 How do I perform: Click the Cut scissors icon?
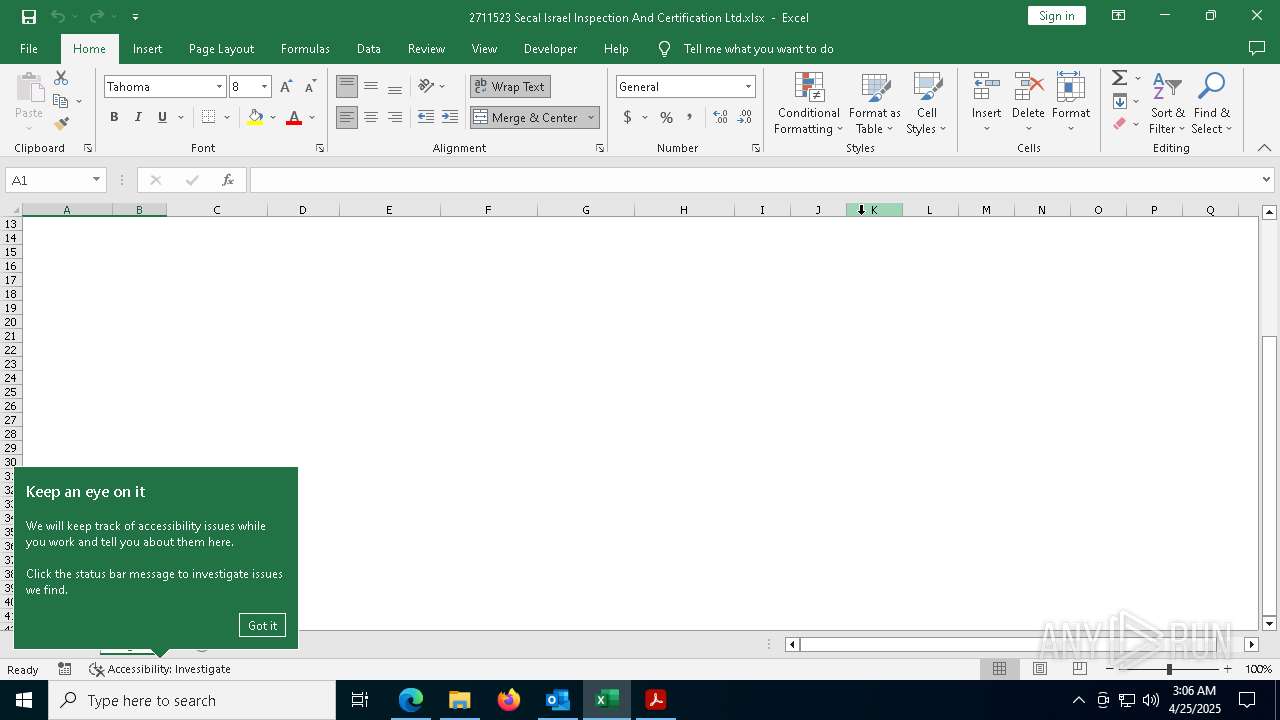[x=61, y=78]
